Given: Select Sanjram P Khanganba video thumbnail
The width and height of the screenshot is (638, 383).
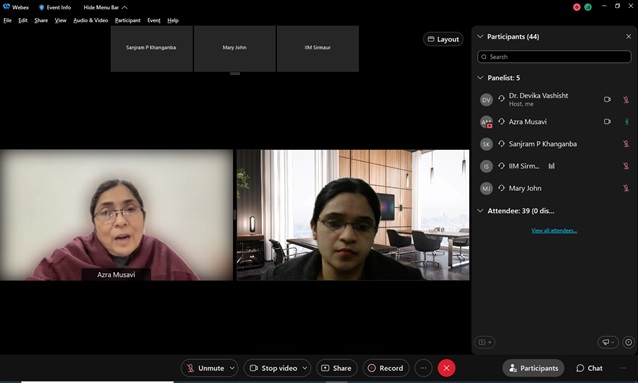Looking at the screenshot, I should [x=151, y=48].
